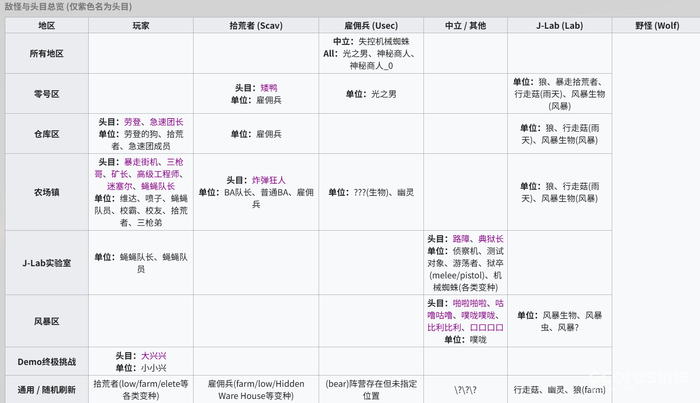The width and height of the screenshot is (700, 403).
Task: Click the 零号区 row header
Action: coord(46,94)
